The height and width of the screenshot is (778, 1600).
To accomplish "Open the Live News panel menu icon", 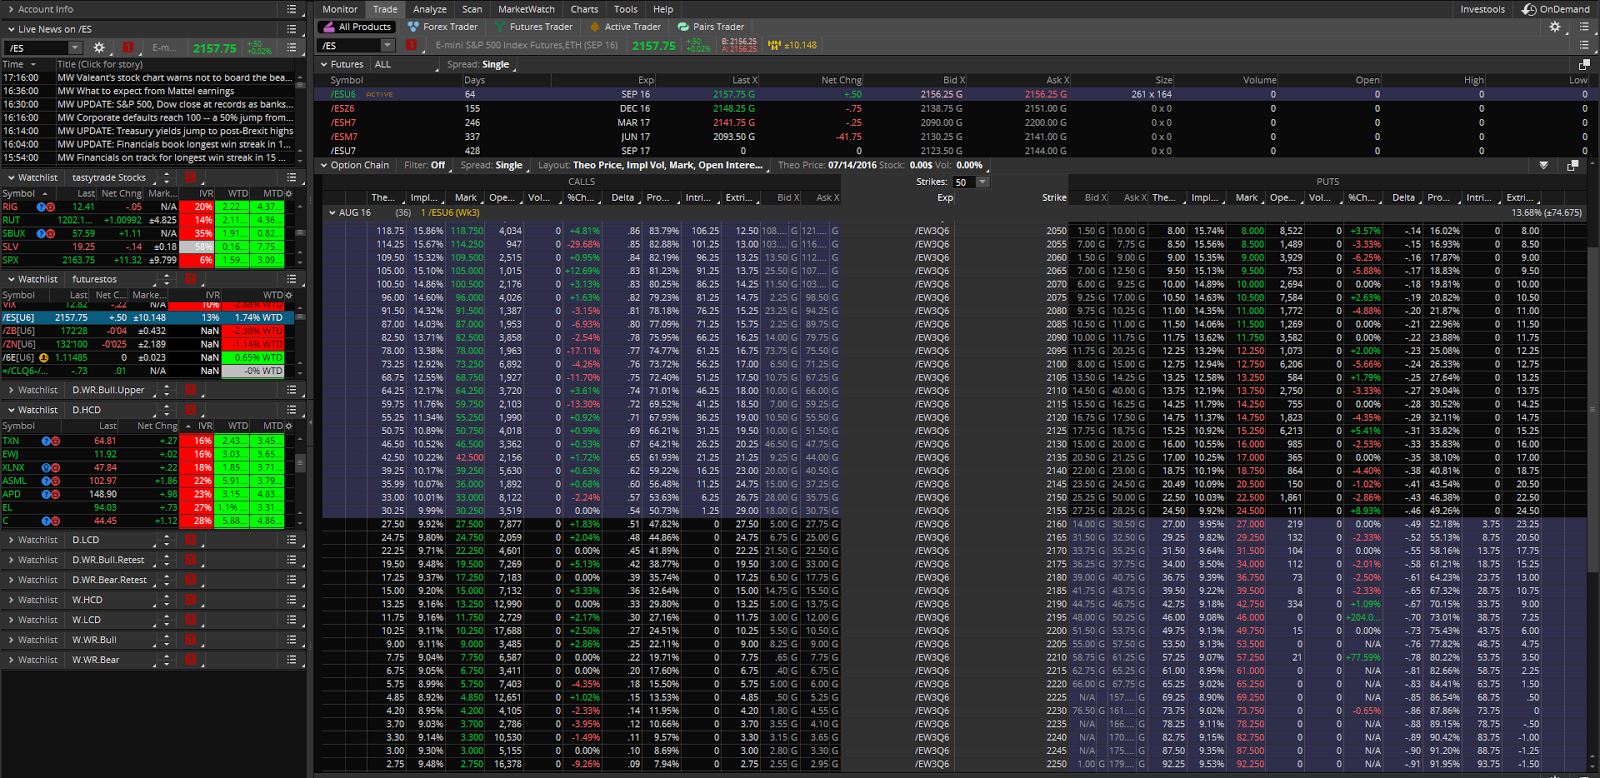I will [x=291, y=29].
